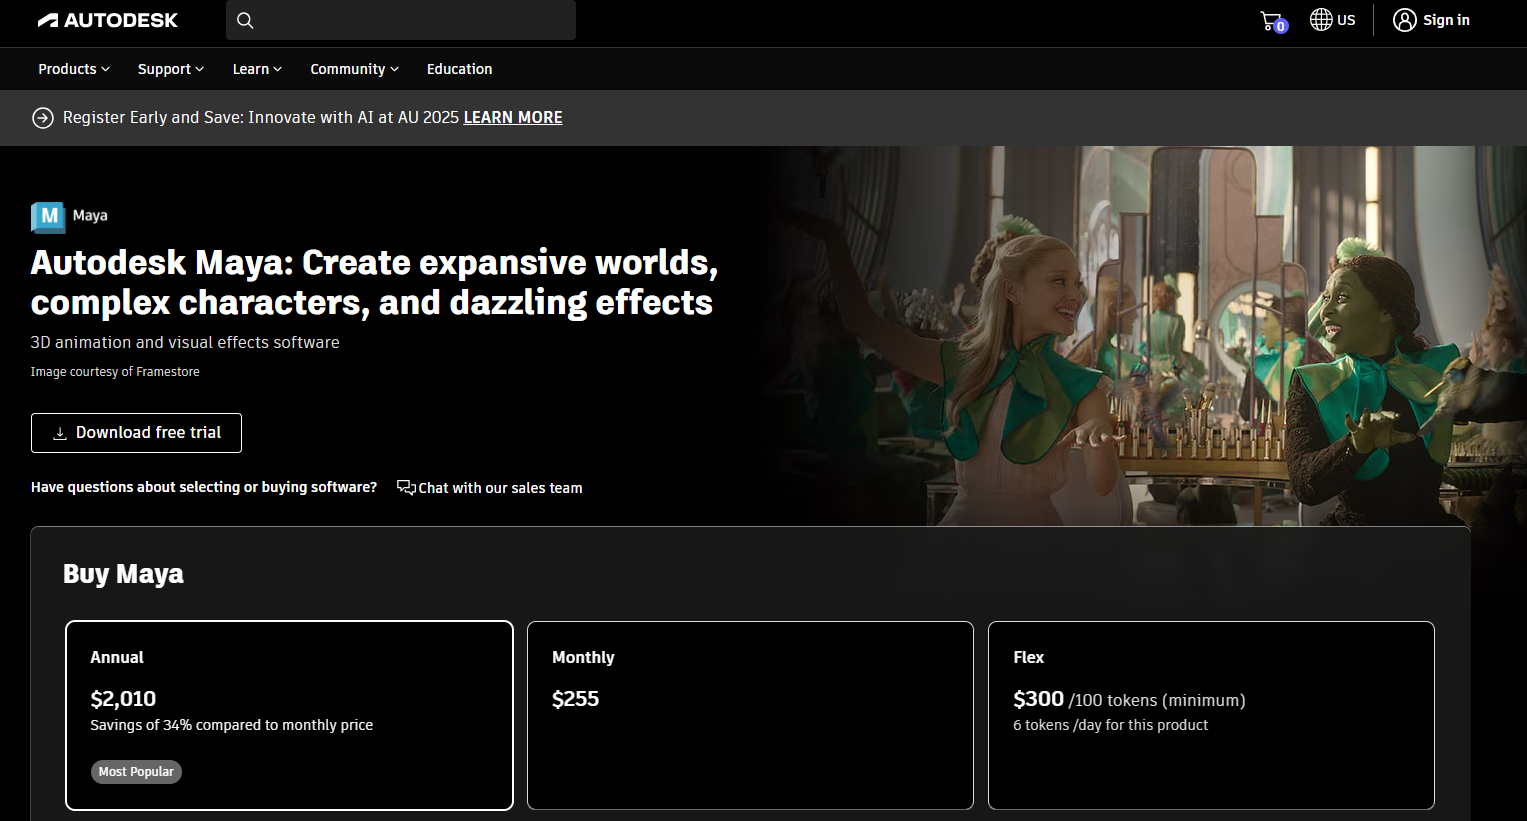This screenshot has height=821, width=1527.
Task: Click the 'Maya' product name label
Action: [90, 216]
